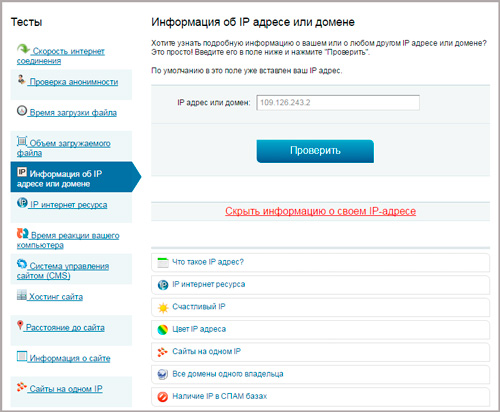Click the green arrow internet speed icon
The image size is (500, 412).
pyautogui.click(x=23, y=49)
